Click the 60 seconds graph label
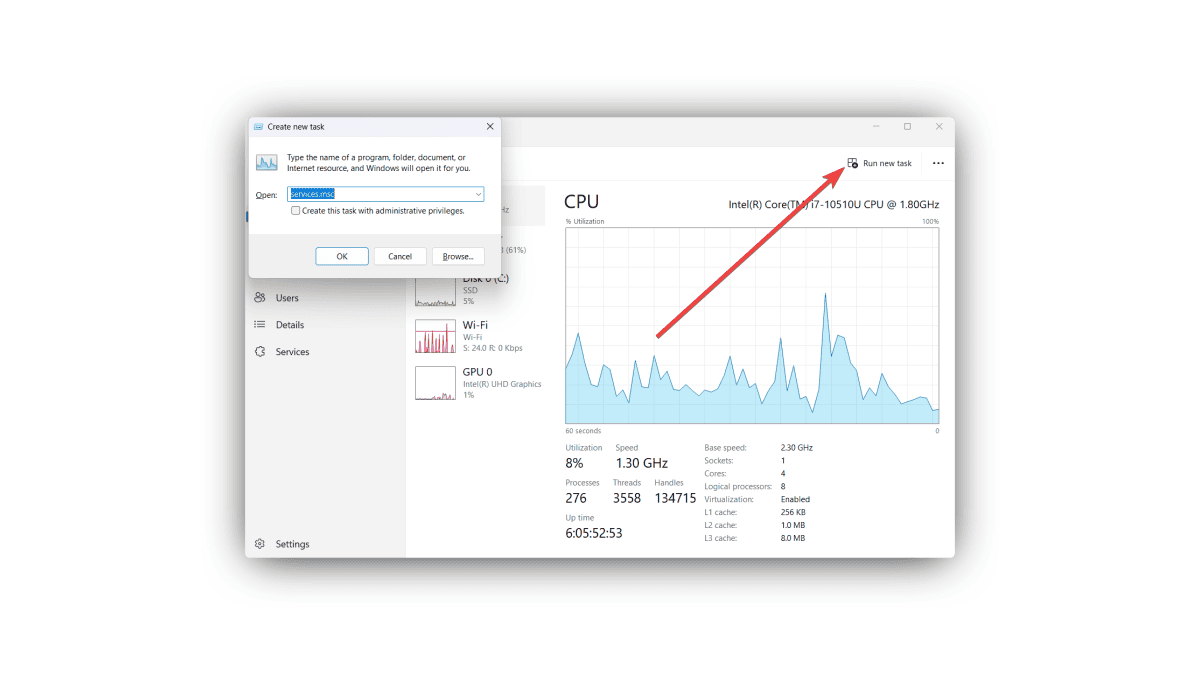This screenshot has height=675, width=1200. pyautogui.click(x=583, y=431)
